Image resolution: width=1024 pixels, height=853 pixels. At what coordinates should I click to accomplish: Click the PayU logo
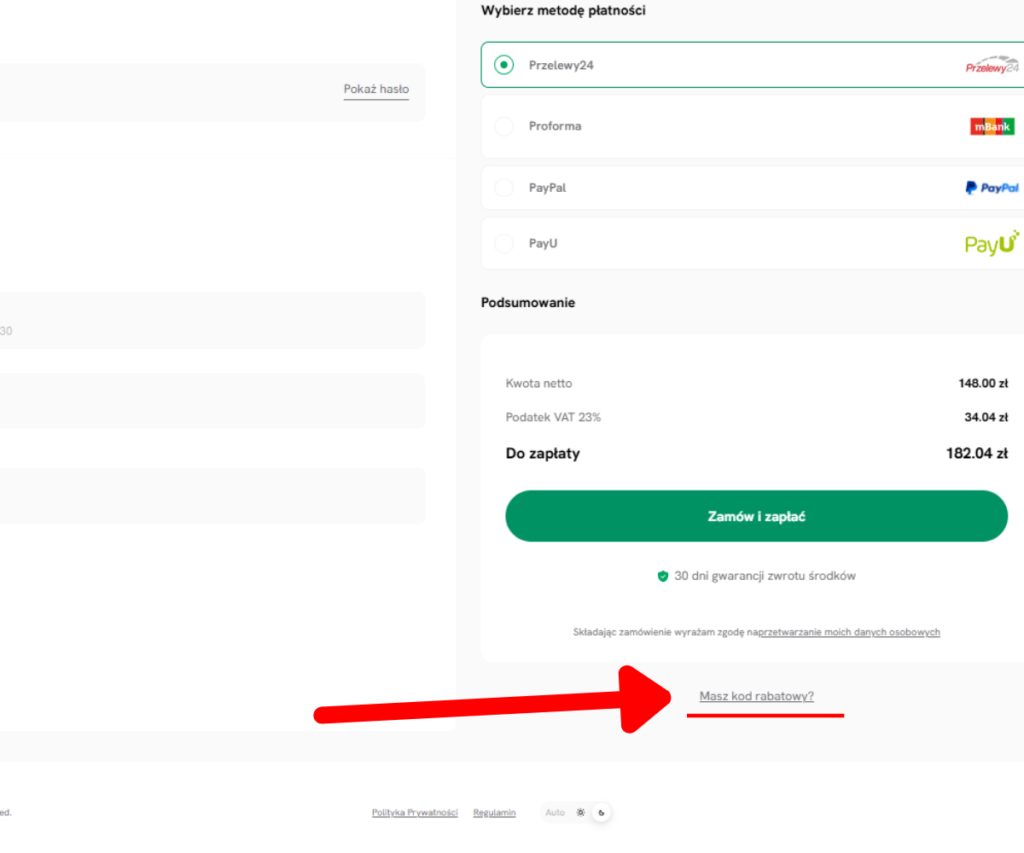pyautogui.click(x=992, y=243)
